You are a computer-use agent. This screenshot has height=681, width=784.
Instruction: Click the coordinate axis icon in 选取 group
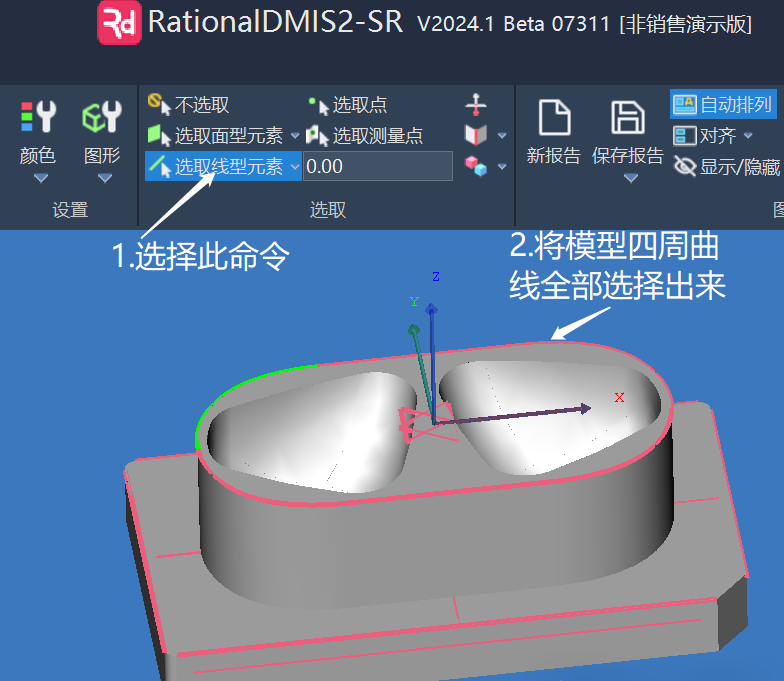(476, 104)
